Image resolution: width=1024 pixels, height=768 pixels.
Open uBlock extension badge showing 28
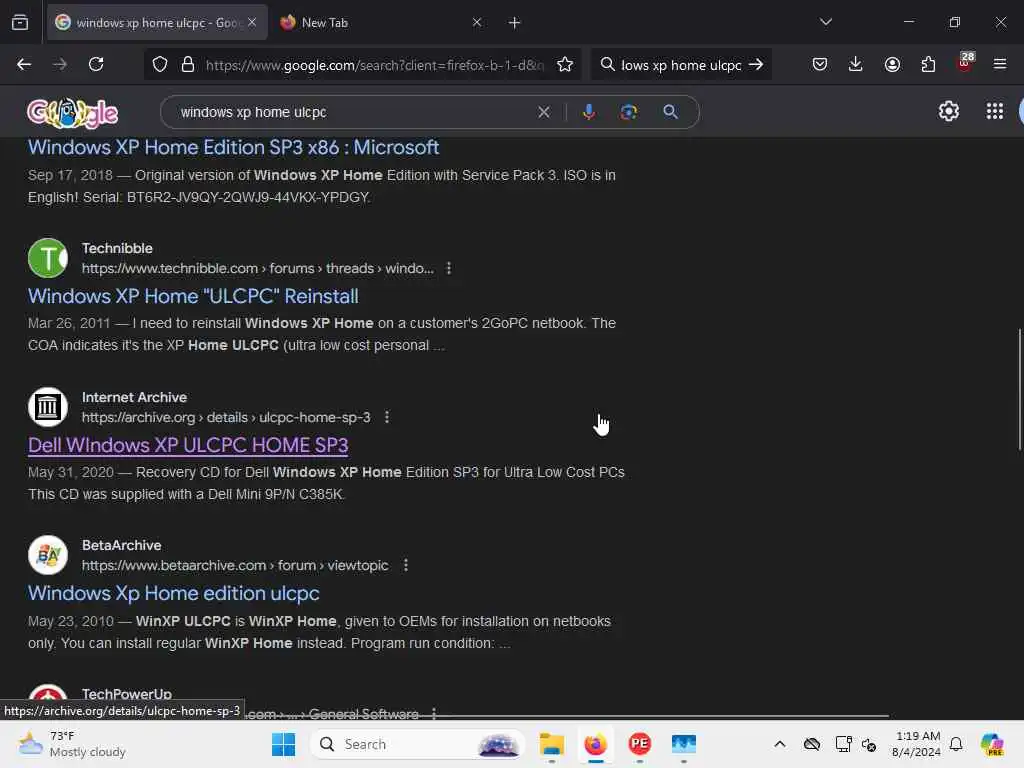[965, 62]
